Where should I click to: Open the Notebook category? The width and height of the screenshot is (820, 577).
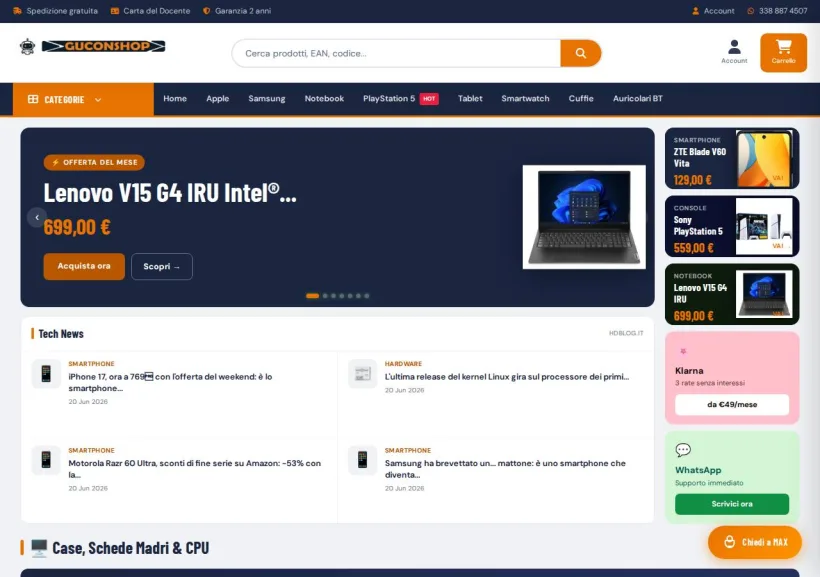324,98
